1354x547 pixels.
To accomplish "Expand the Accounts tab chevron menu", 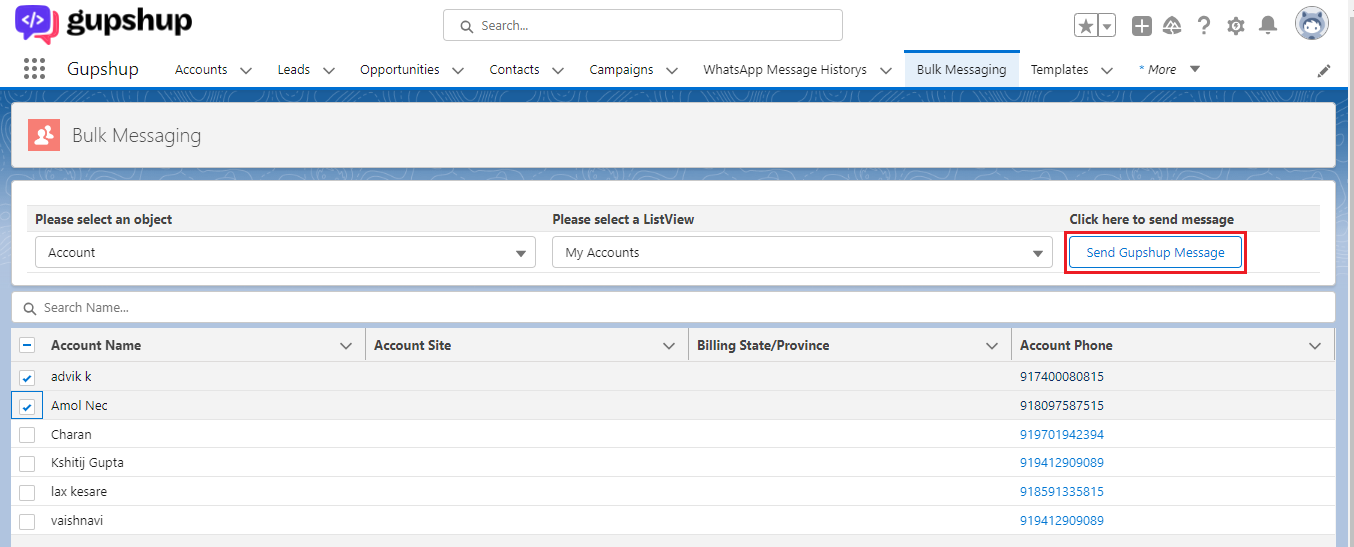I will (246, 70).
